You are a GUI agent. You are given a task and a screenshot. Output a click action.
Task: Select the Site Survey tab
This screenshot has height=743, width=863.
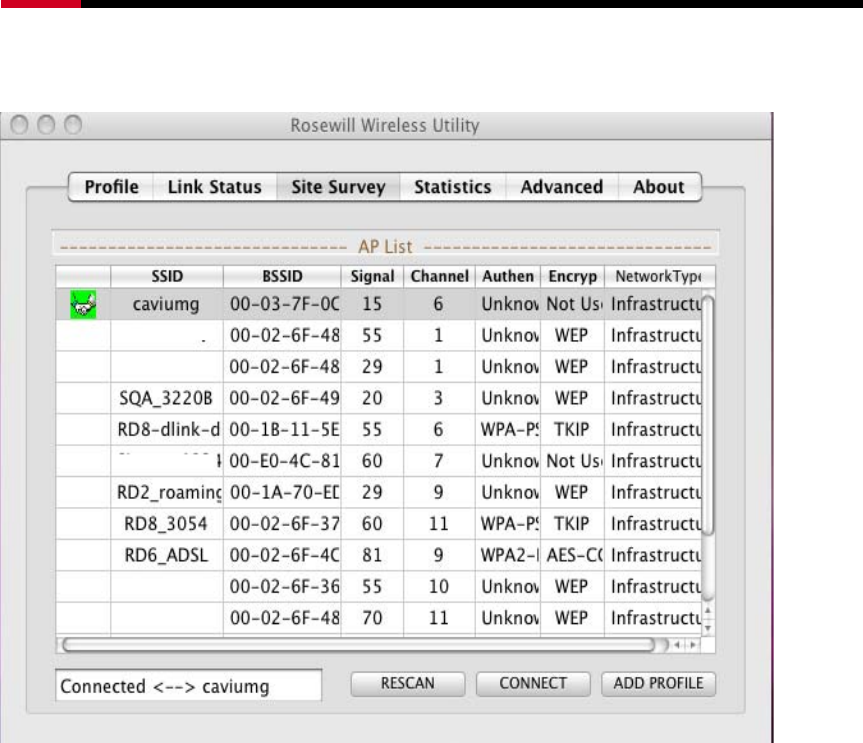(338, 187)
